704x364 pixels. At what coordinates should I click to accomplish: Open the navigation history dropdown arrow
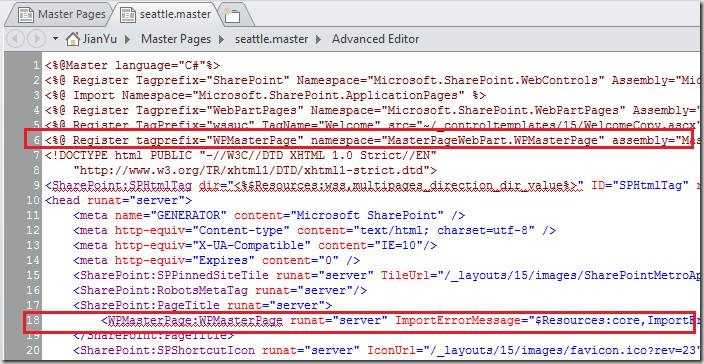click(x=55, y=39)
